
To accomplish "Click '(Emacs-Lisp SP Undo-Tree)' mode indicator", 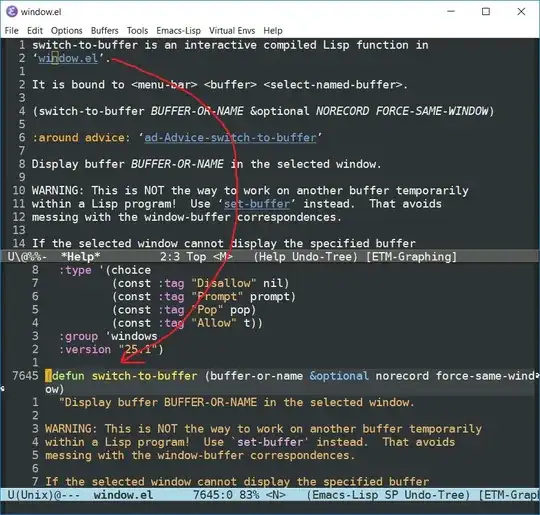I will (x=388, y=495).
